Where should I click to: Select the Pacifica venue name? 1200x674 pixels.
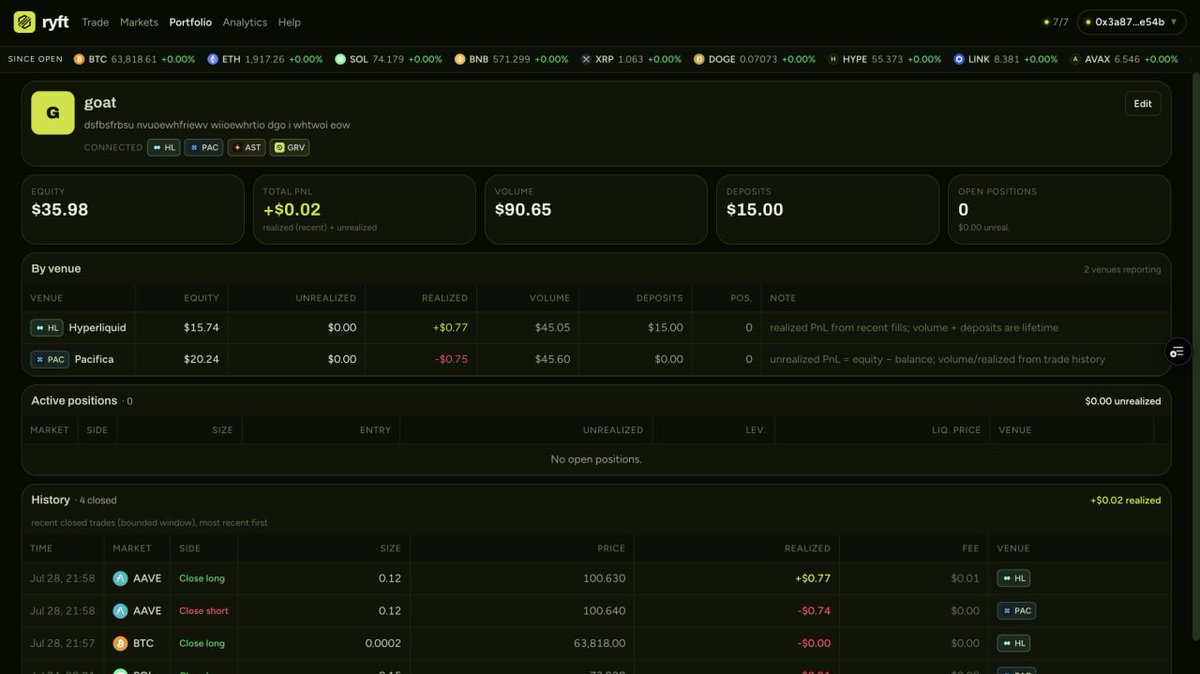coord(94,359)
